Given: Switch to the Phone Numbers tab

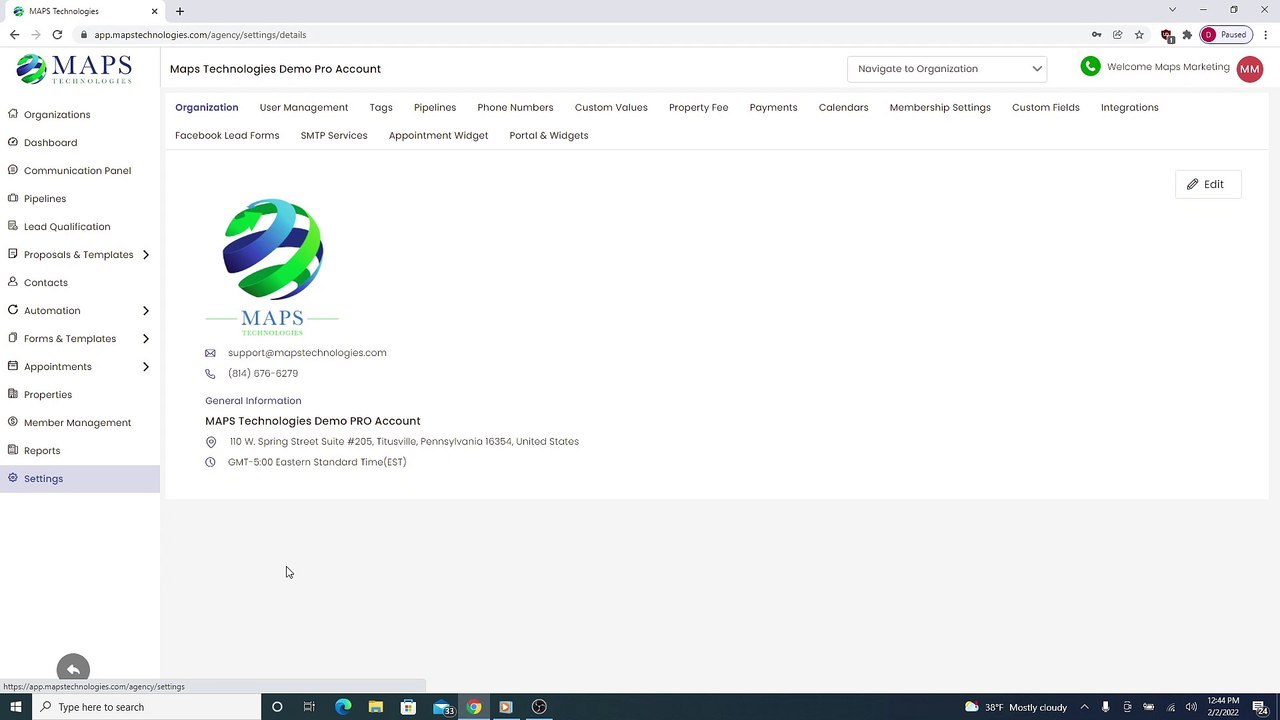Looking at the screenshot, I should point(515,107).
